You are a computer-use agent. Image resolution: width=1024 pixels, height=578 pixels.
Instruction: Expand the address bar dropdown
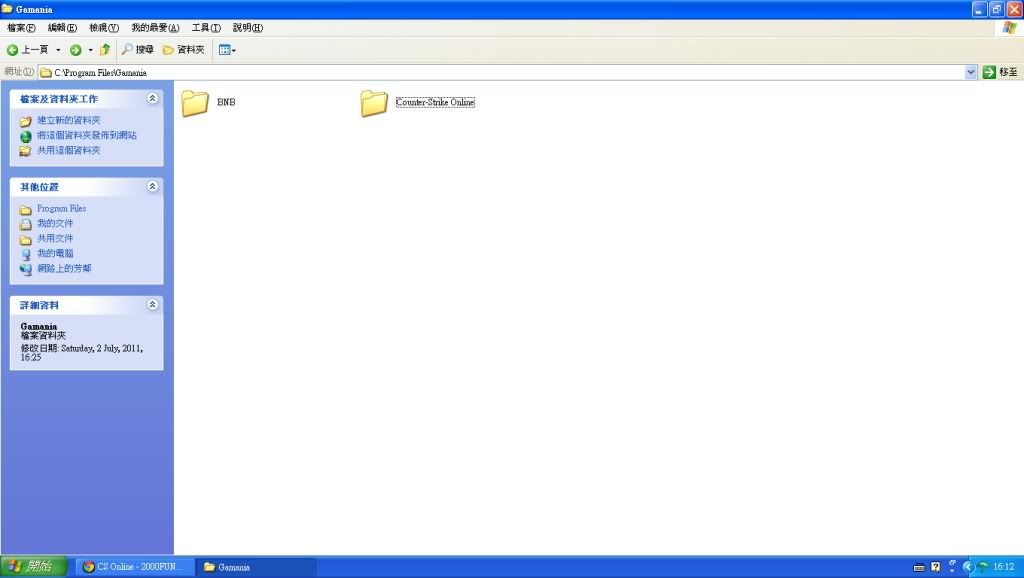tap(970, 72)
